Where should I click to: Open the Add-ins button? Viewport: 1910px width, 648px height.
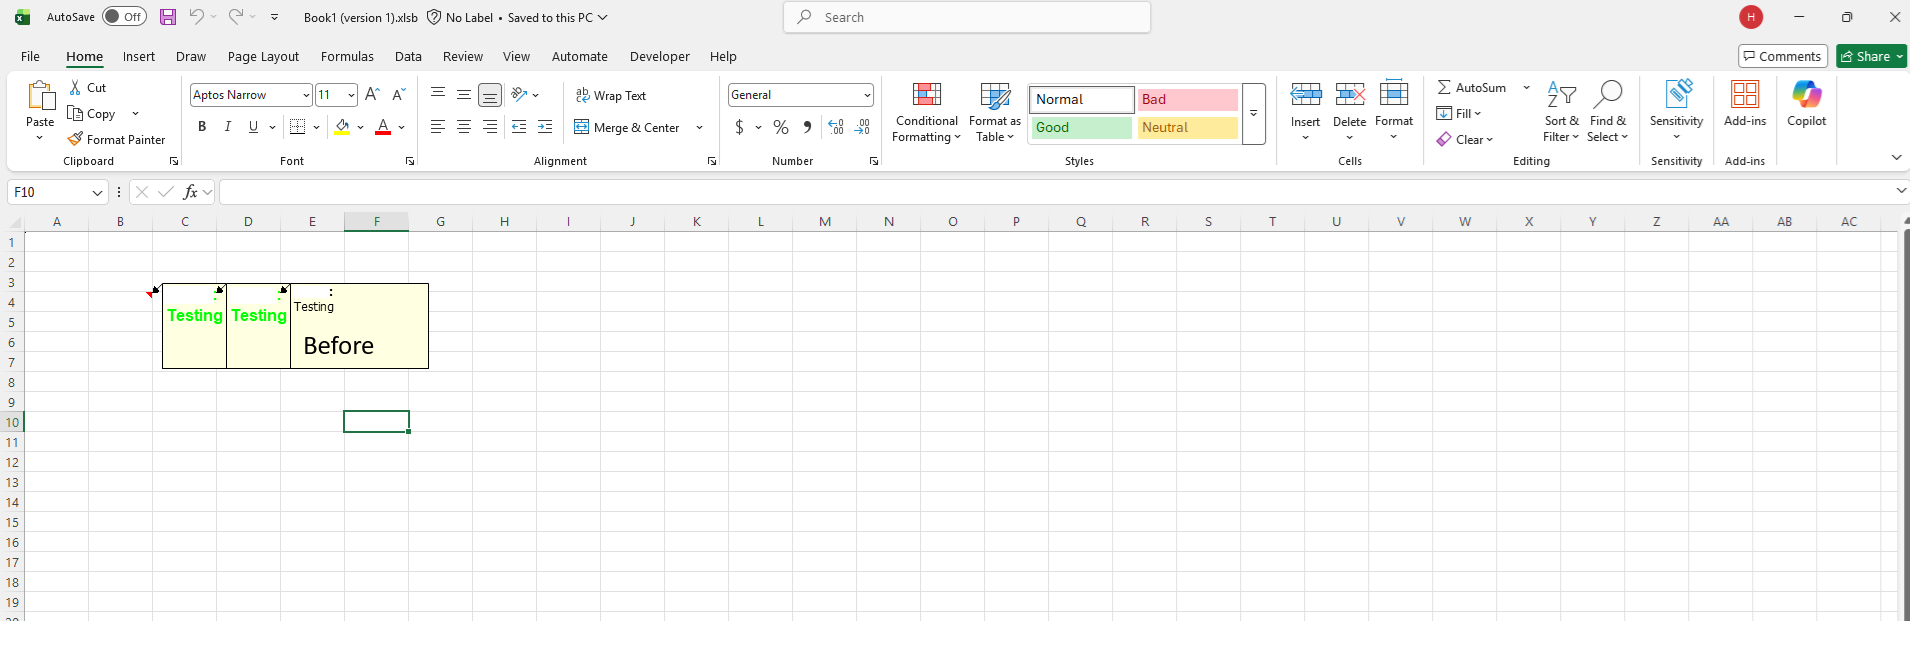click(1745, 104)
